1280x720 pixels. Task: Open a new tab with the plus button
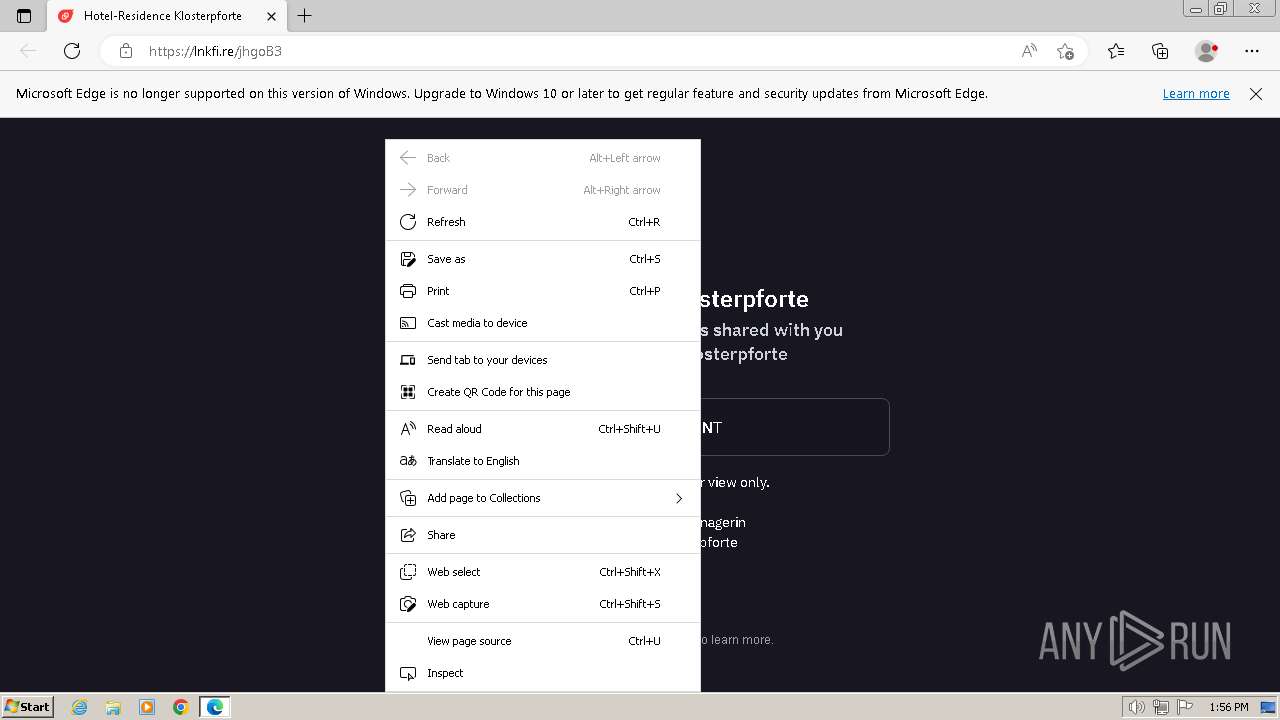click(x=305, y=16)
